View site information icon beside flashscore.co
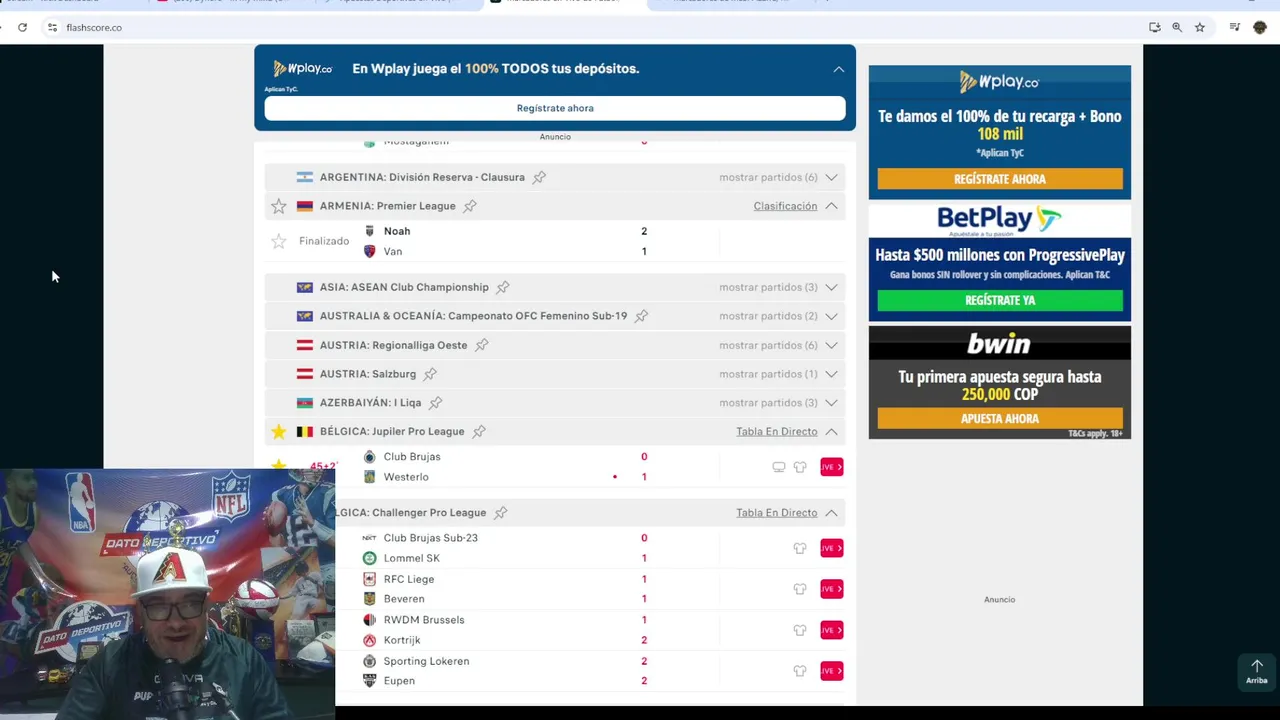This screenshot has width=1280, height=720. (x=52, y=27)
